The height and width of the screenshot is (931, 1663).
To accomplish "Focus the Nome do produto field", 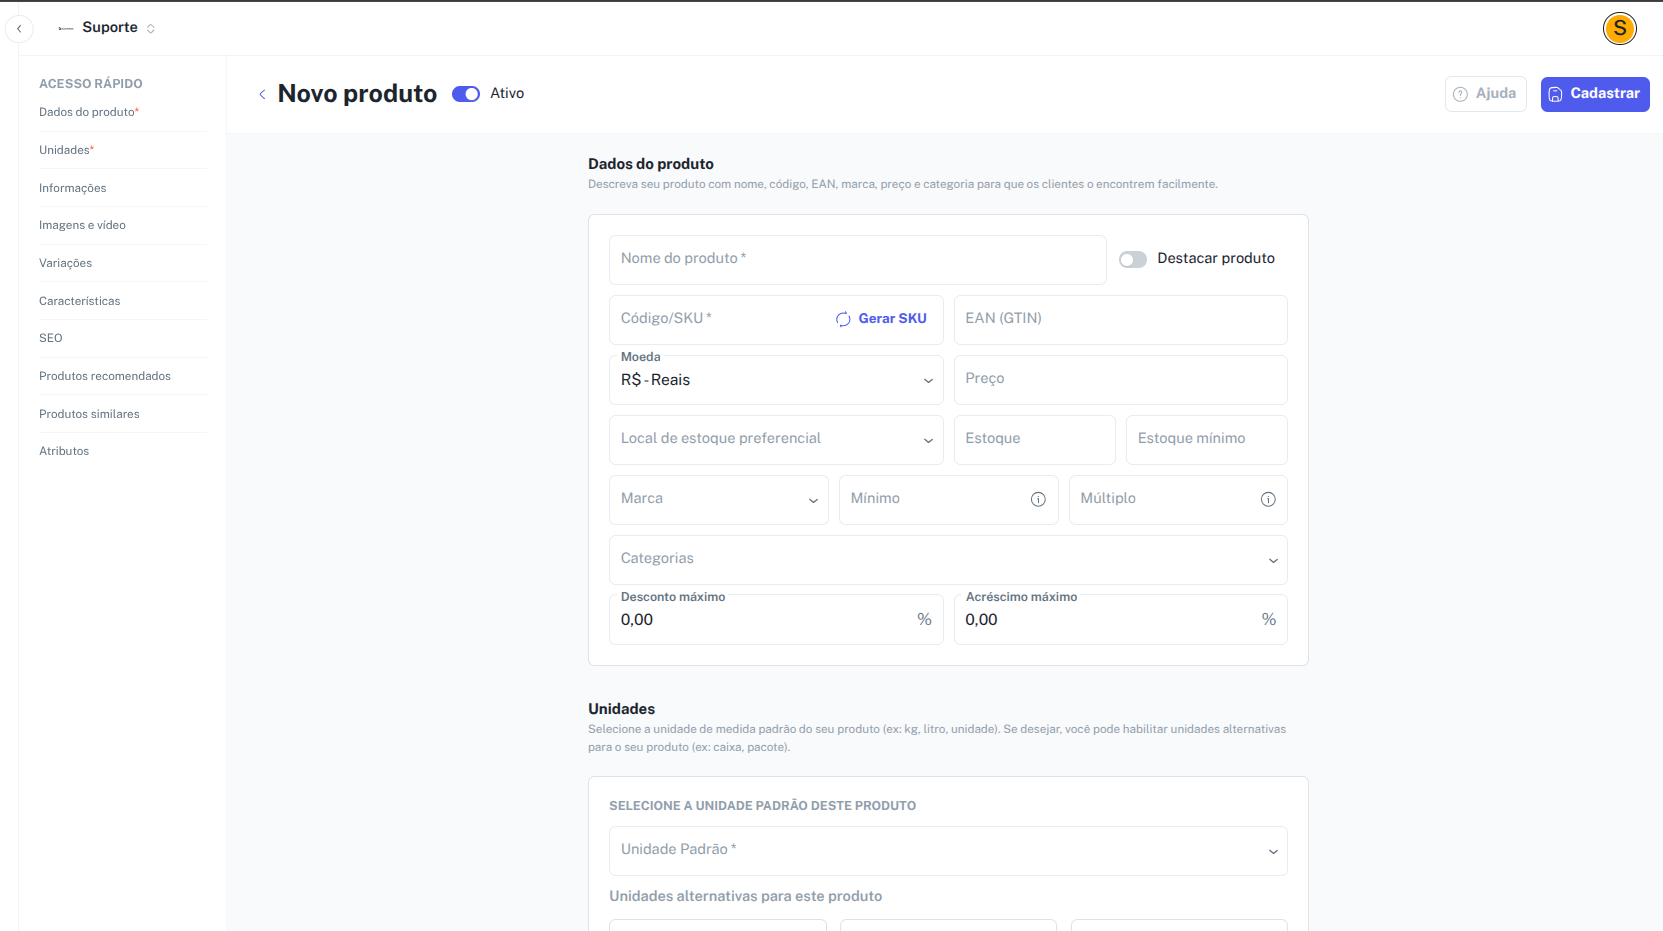I will point(857,260).
